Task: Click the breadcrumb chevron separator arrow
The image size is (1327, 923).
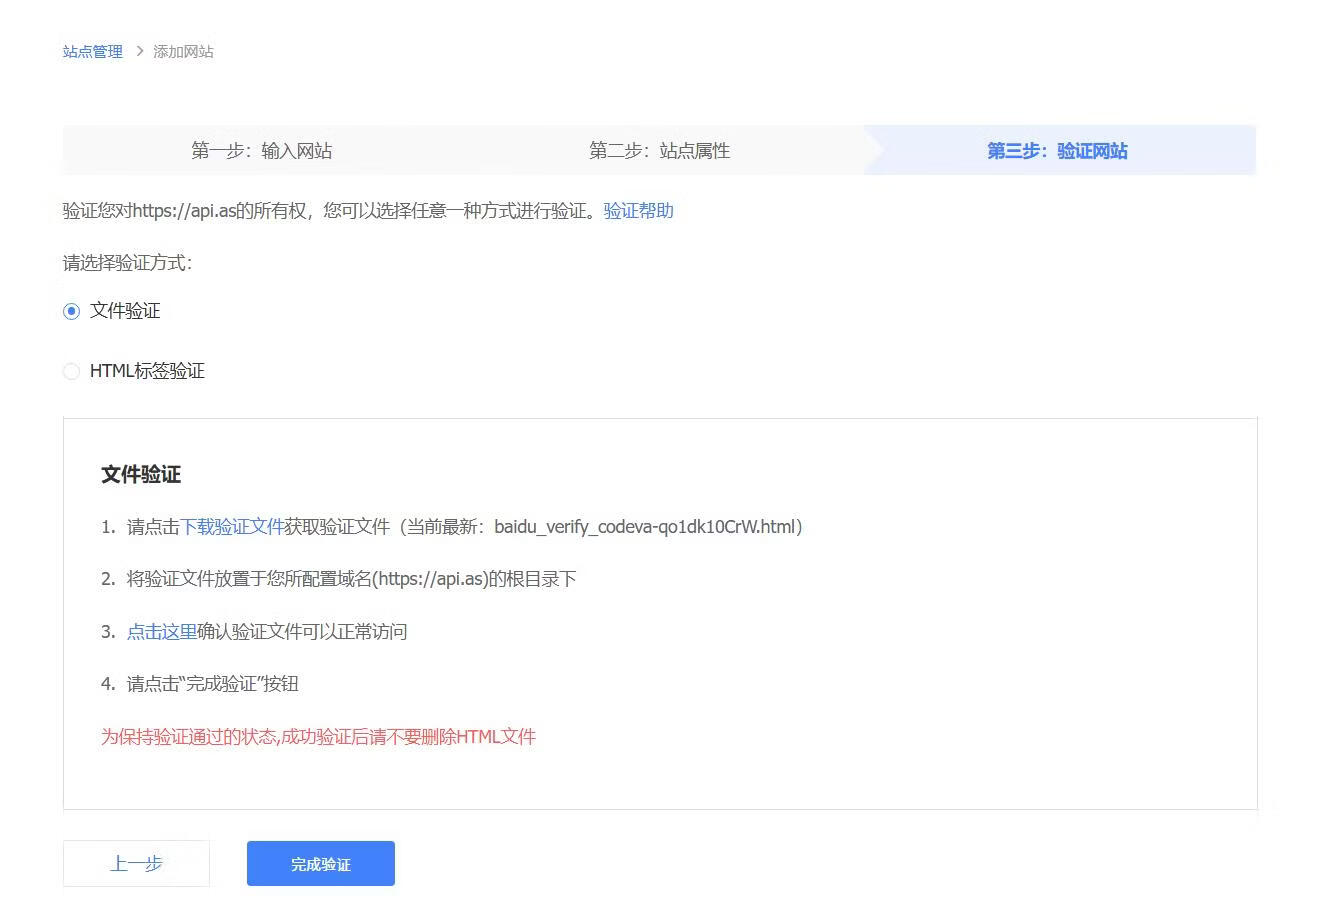Action: pos(139,51)
